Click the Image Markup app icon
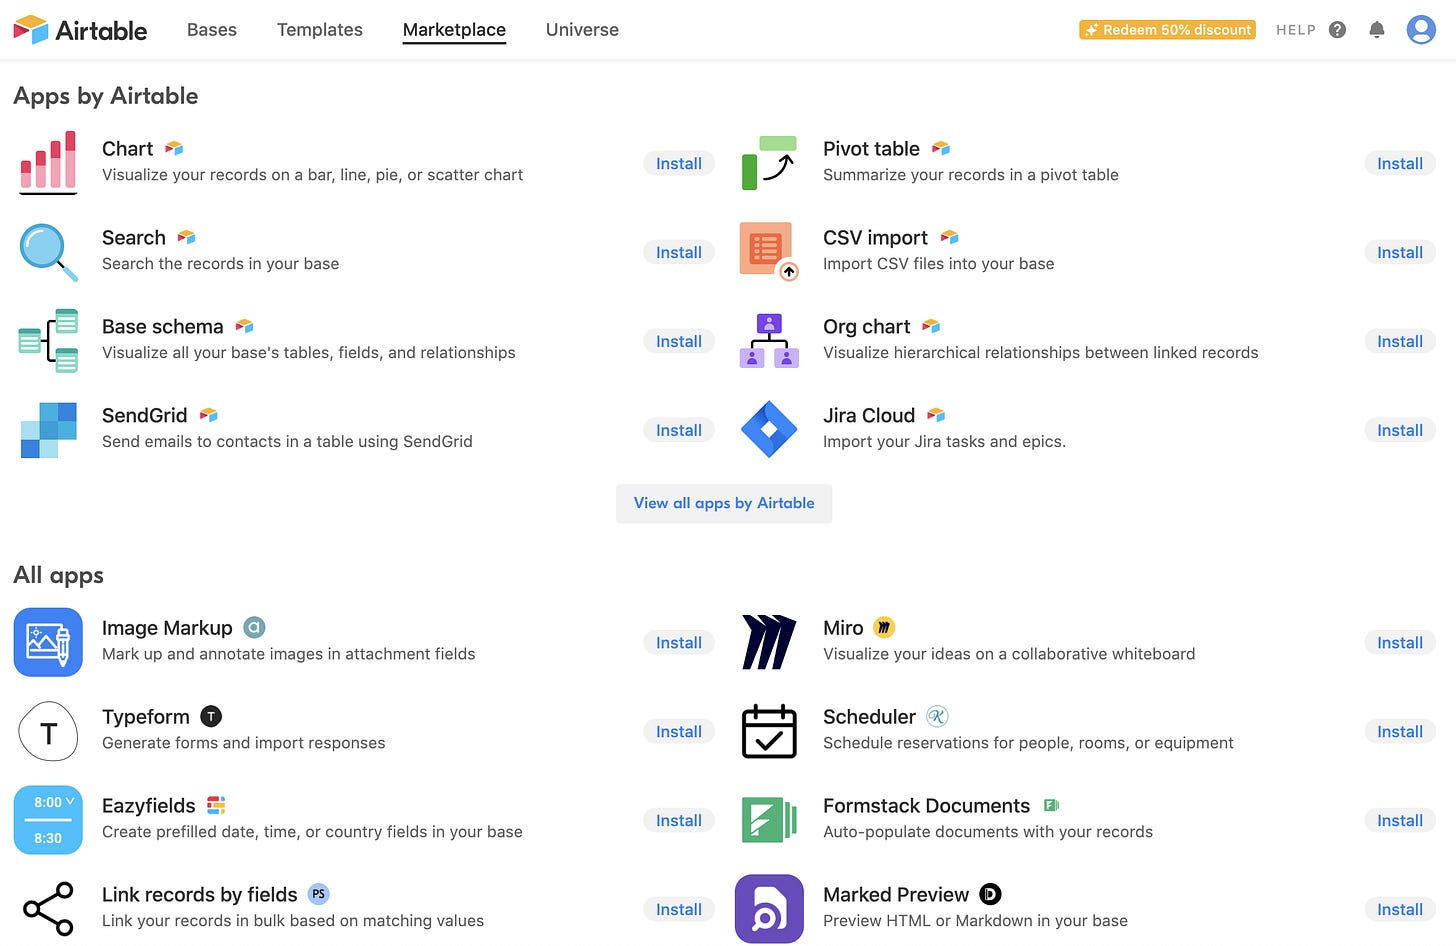Image resolution: width=1456 pixels, height=946 pixels. coord(48,642)
